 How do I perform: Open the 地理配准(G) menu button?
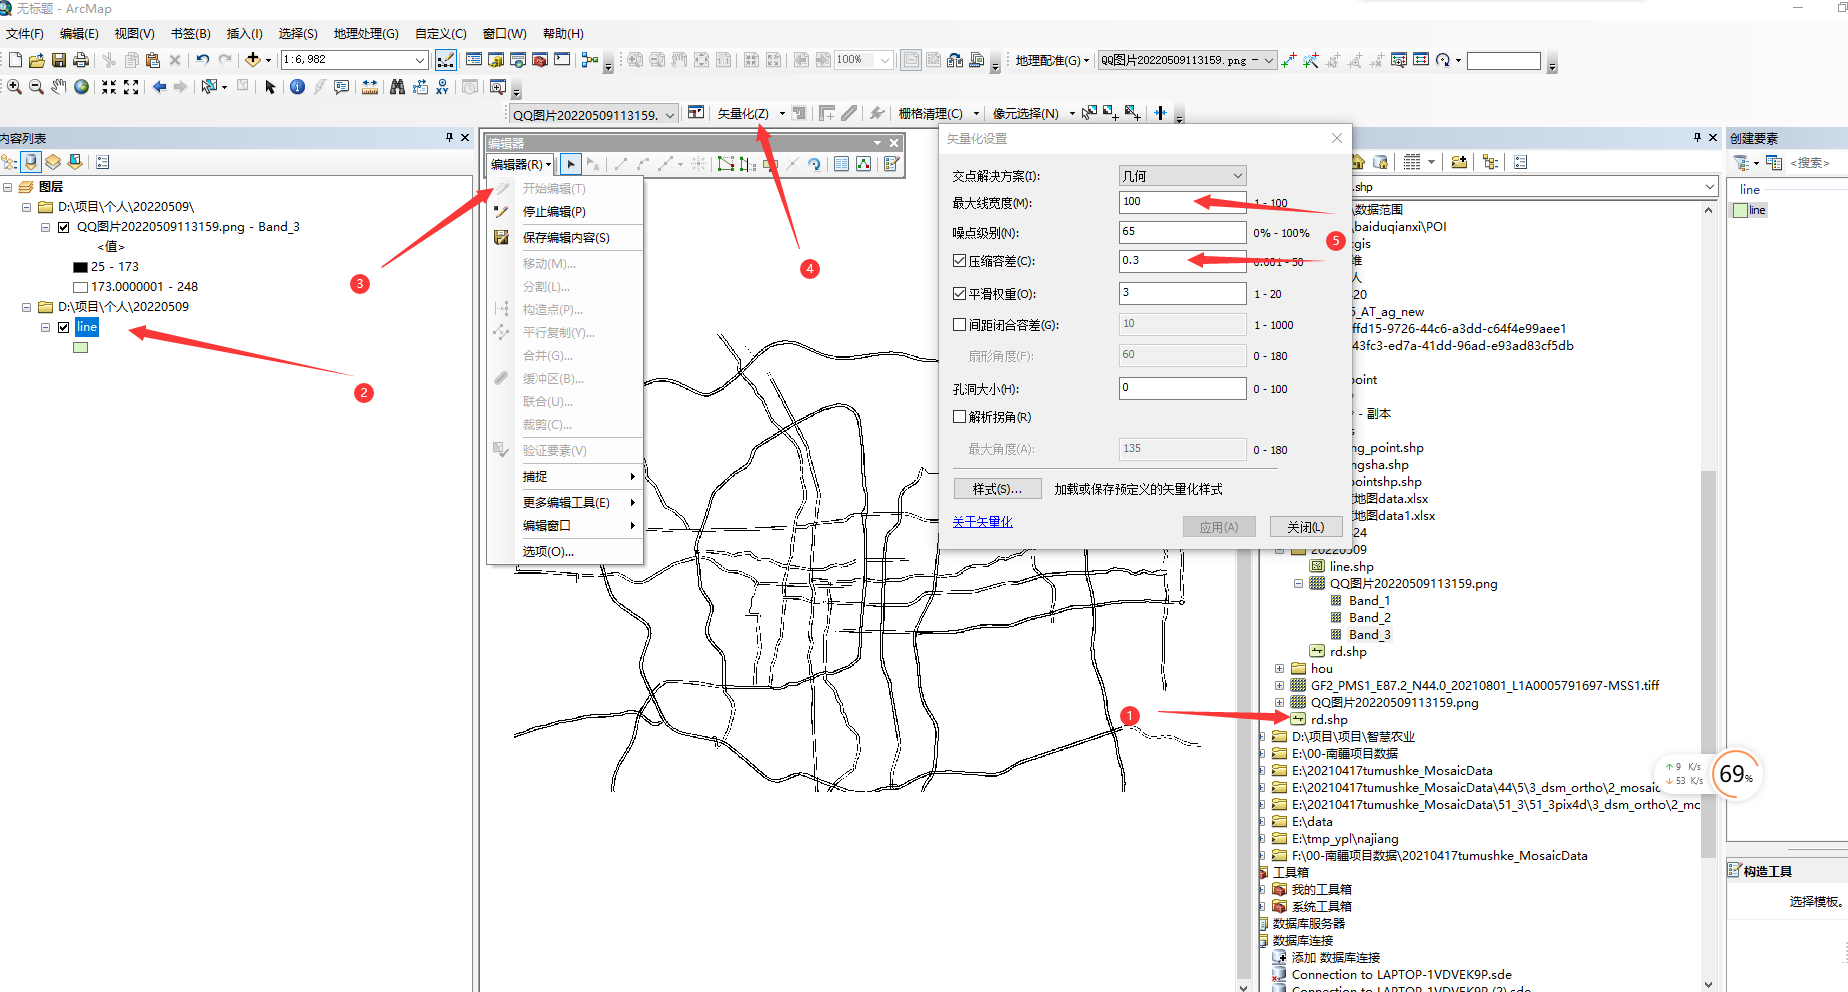click(1052, 60)
